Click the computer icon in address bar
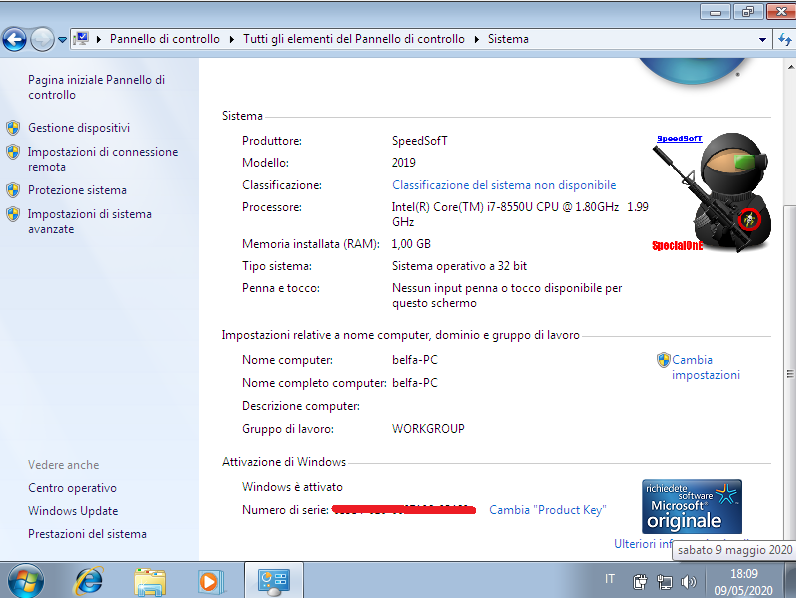Screen dimensions: 796x598 (81, 39)
